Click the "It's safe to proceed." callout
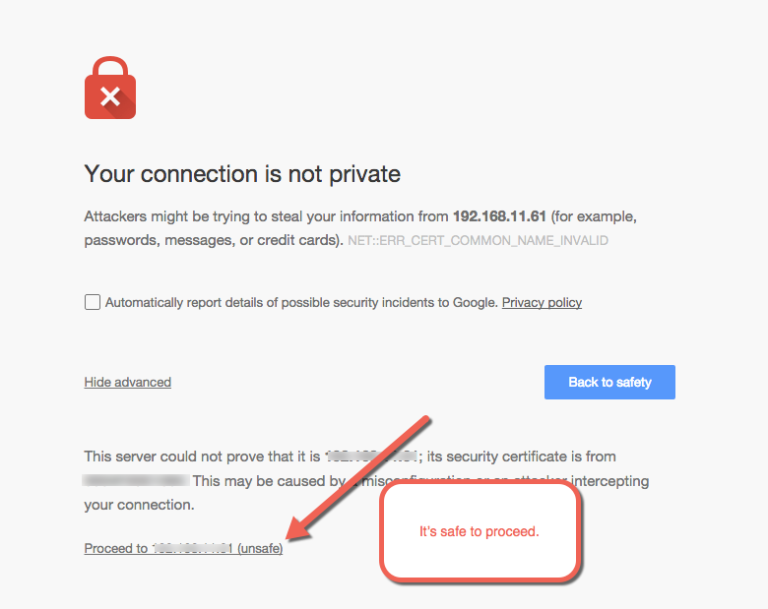This screenshot has height=609, width=768. [479, 531]
